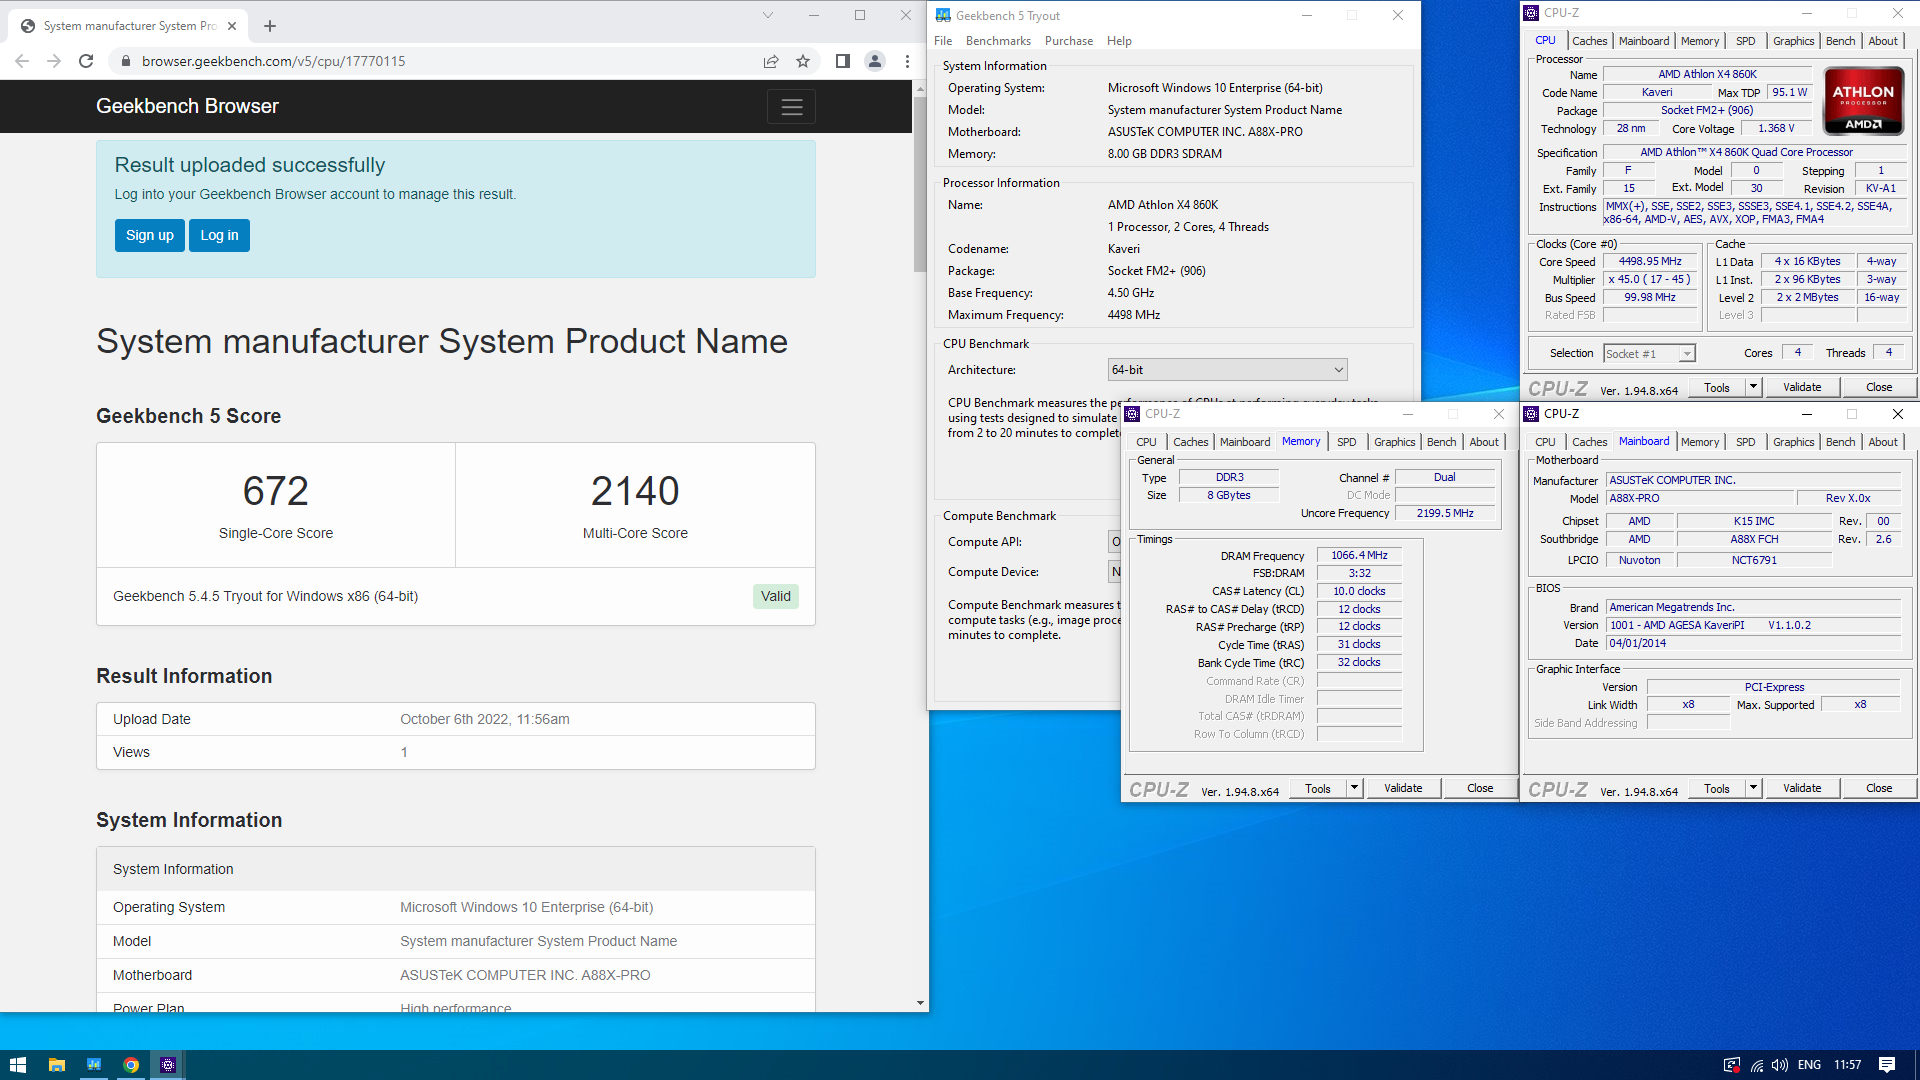Open the Architecture 64-bit dropdown

coord(1227,370)
